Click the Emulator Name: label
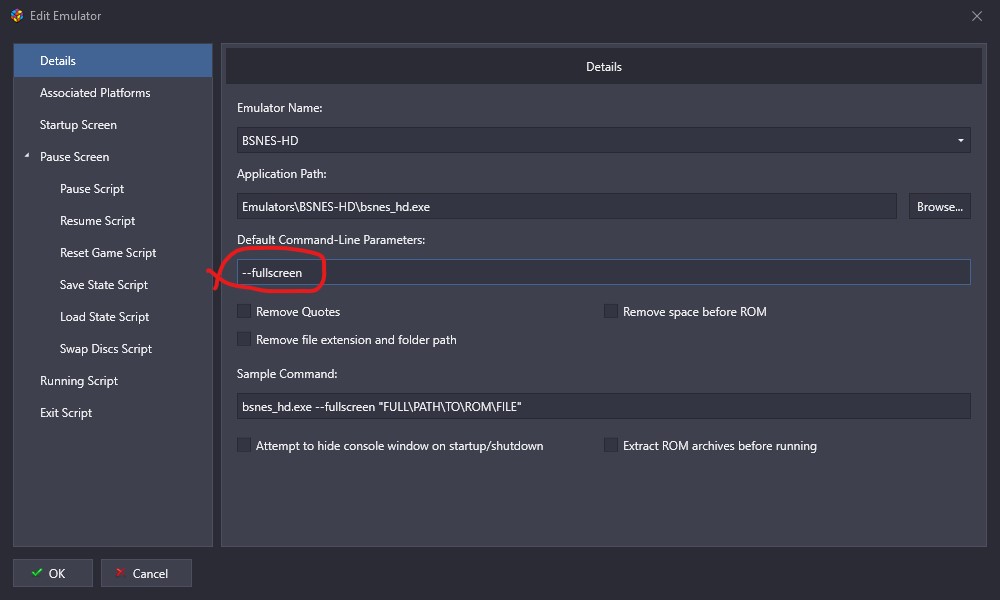Screen dimensions: 1000x600 [279, 108]
